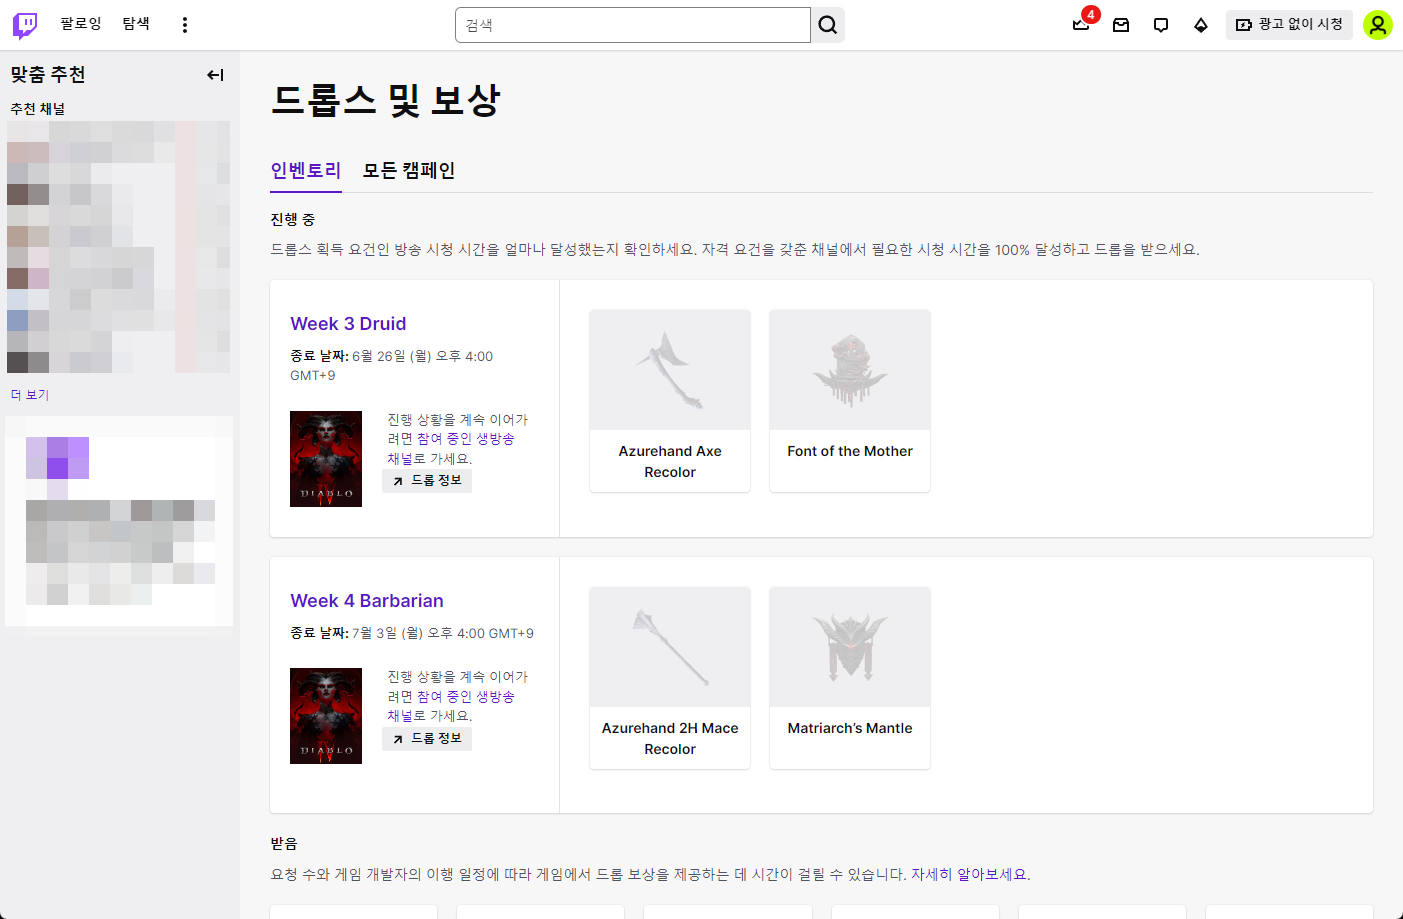
Task: Click 드롭 정보 button for Week 3 Druid
Action: click(x=427, y=481)
